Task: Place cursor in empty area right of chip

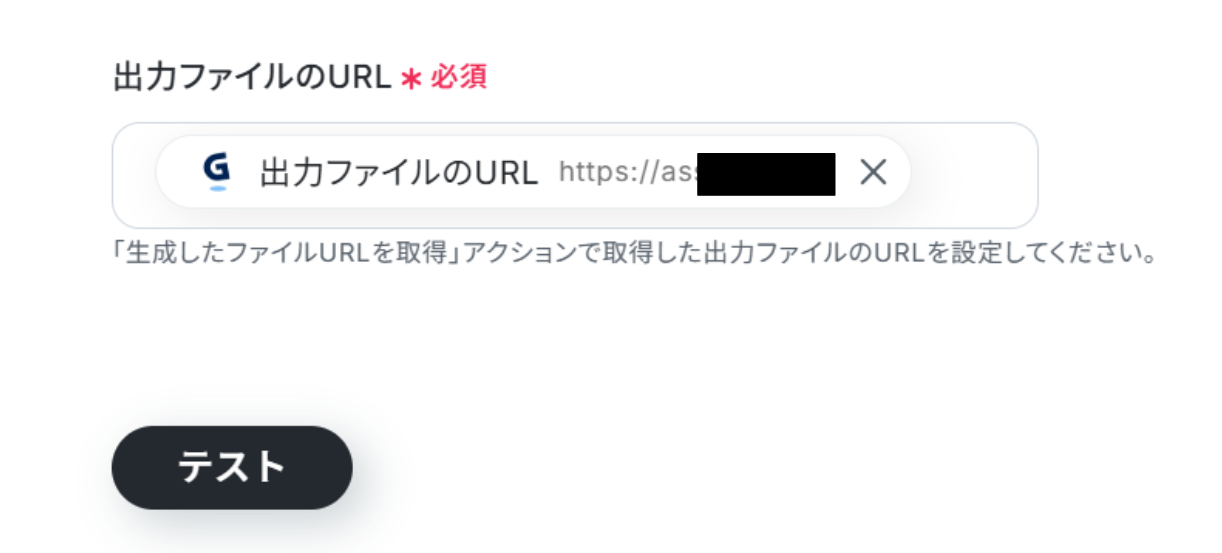Action: pos(973,175)
